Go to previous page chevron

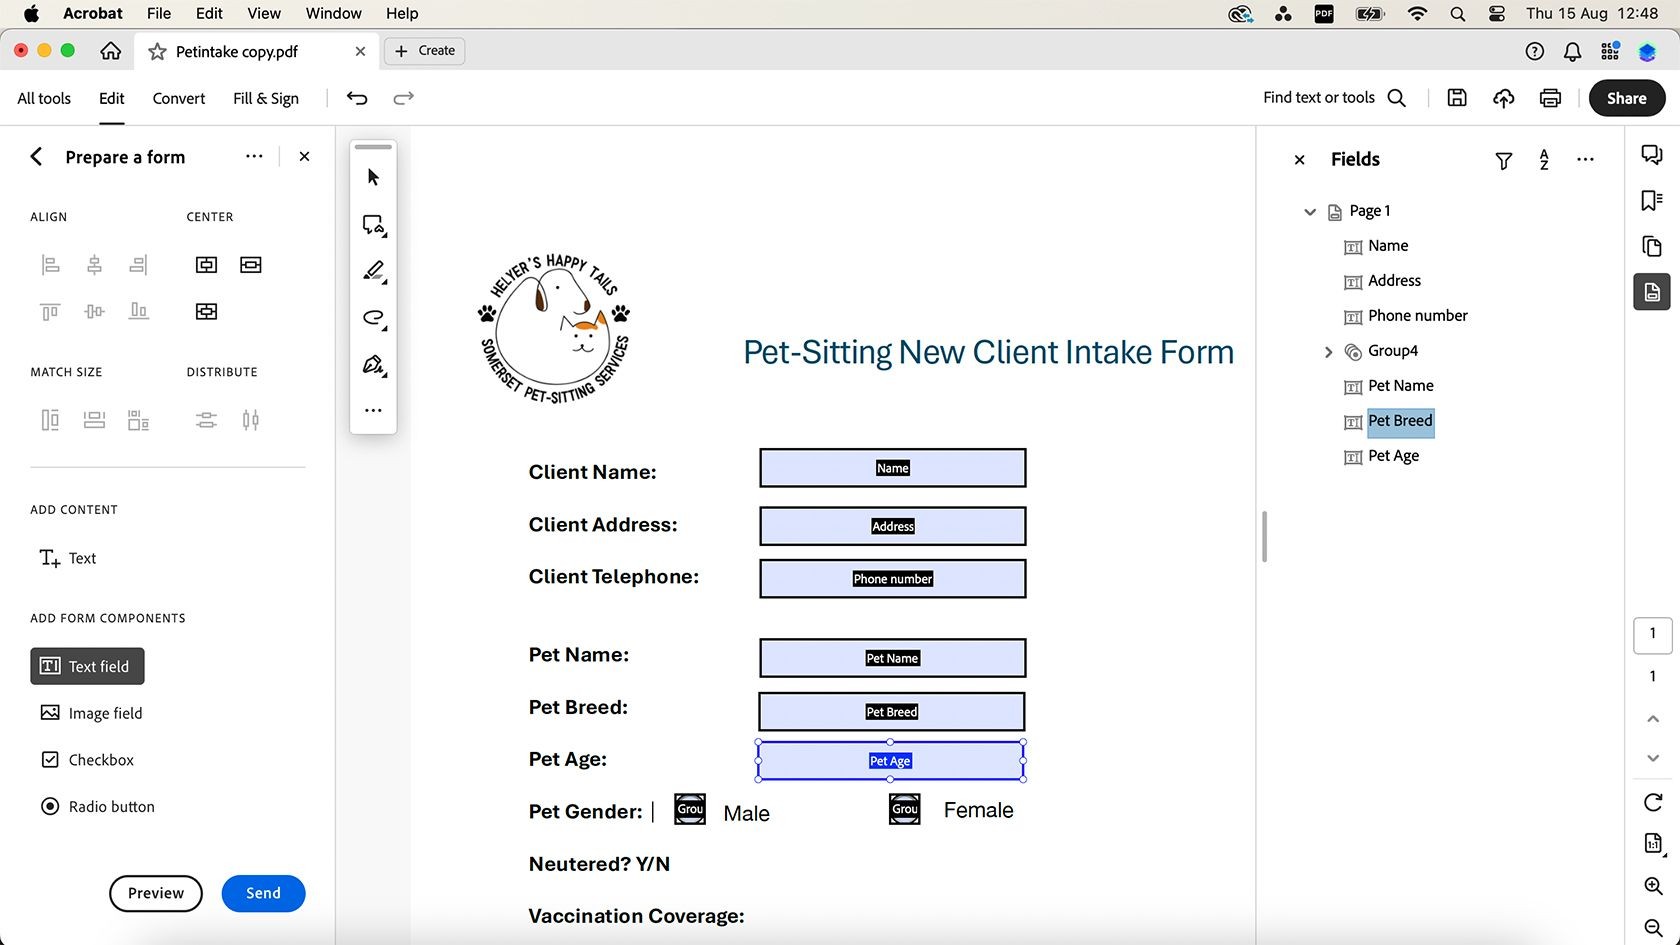[1653, 719]
